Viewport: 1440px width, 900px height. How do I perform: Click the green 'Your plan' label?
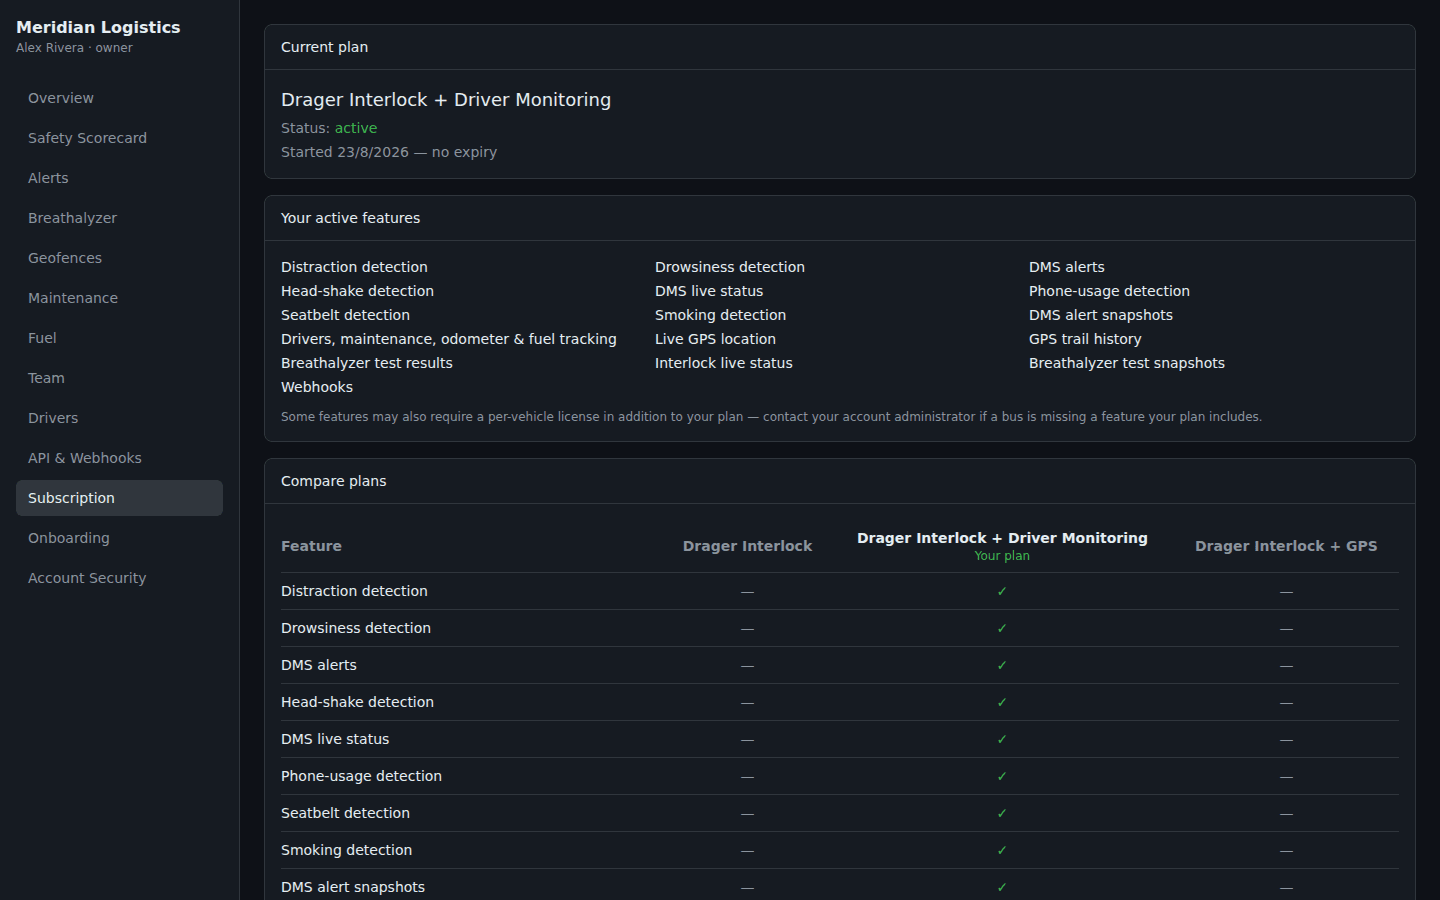pyautogui.click(x=1002, y=556)
